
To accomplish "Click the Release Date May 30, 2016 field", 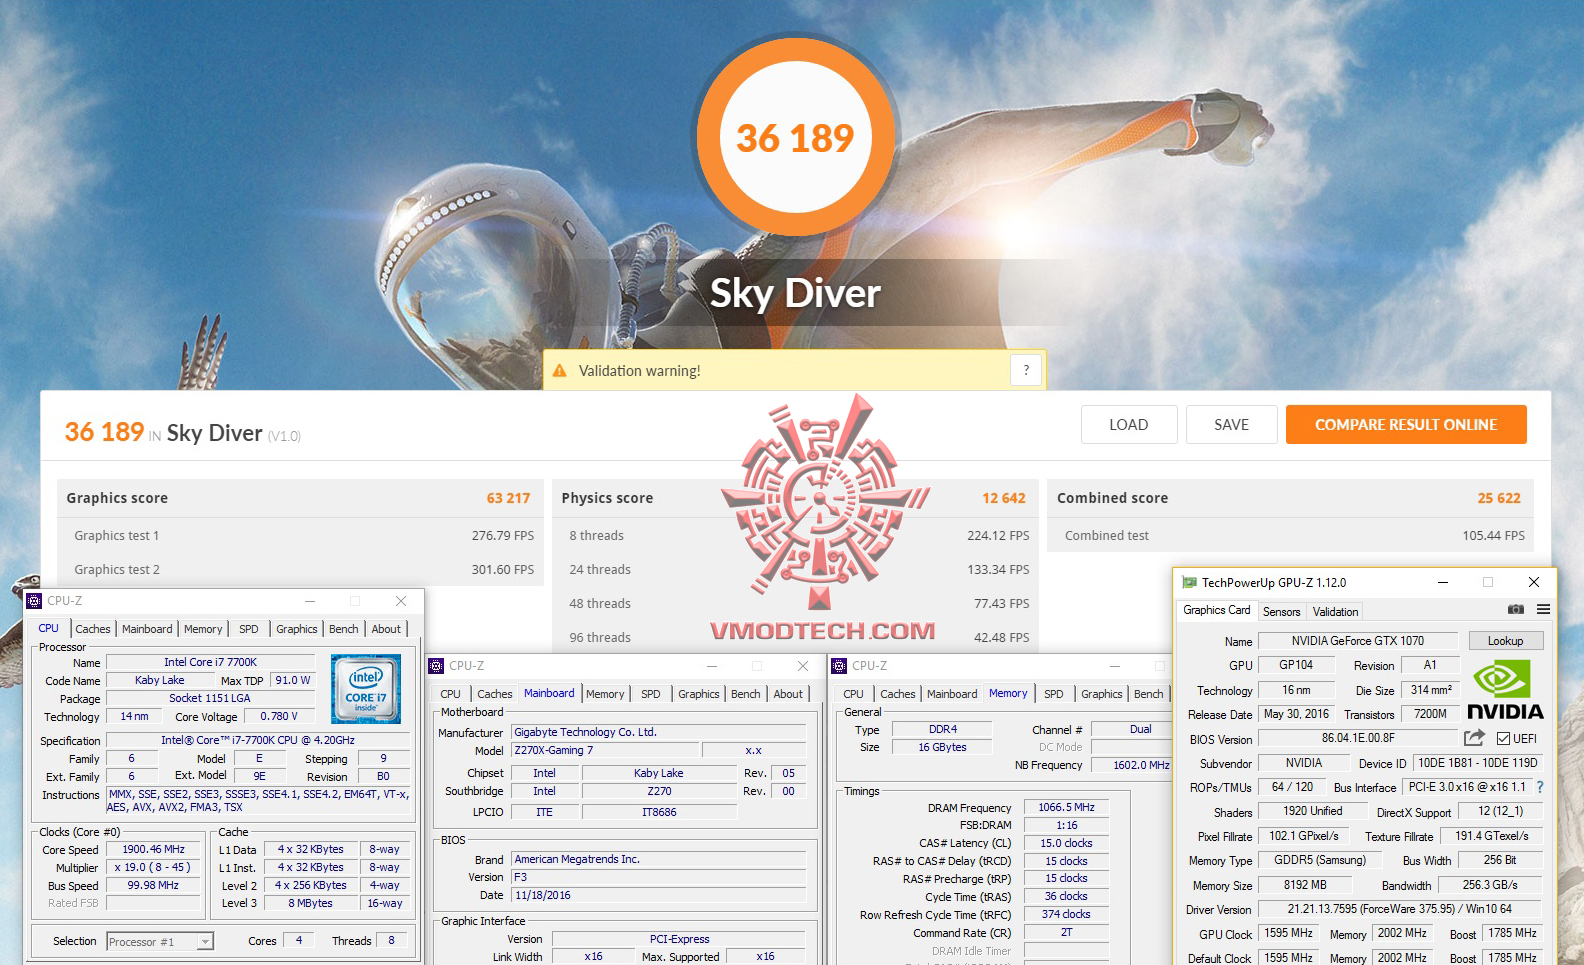I will coord(1296,714).
